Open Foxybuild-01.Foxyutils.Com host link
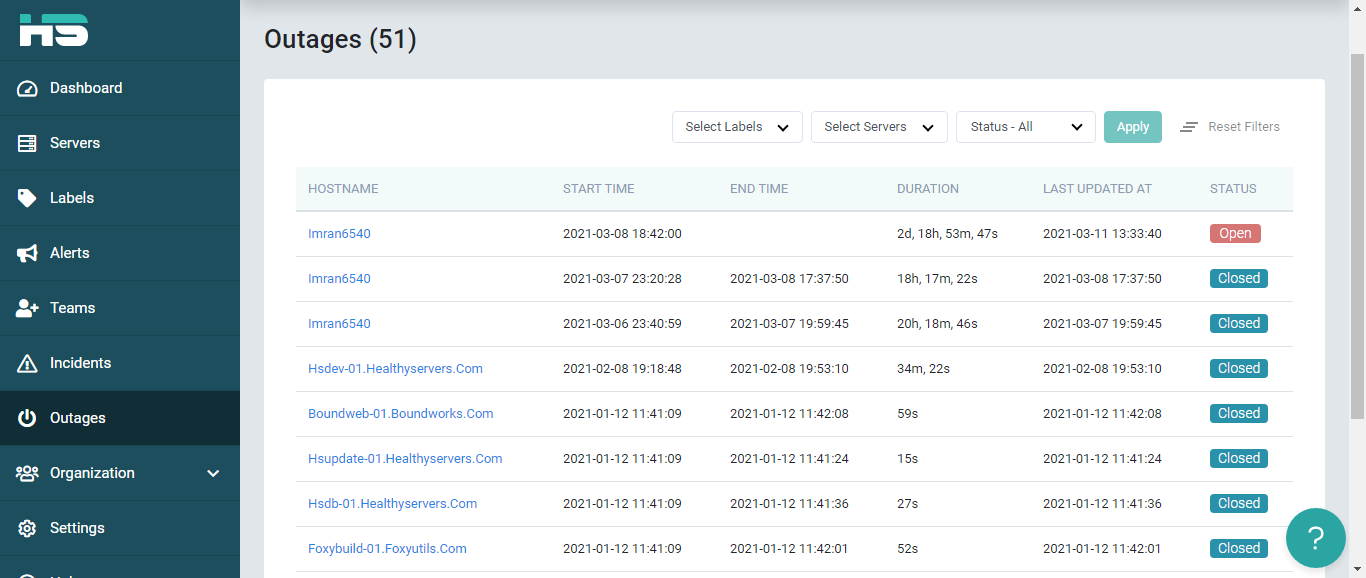Viewport: 1366px width, 578px height. point(387,548)
